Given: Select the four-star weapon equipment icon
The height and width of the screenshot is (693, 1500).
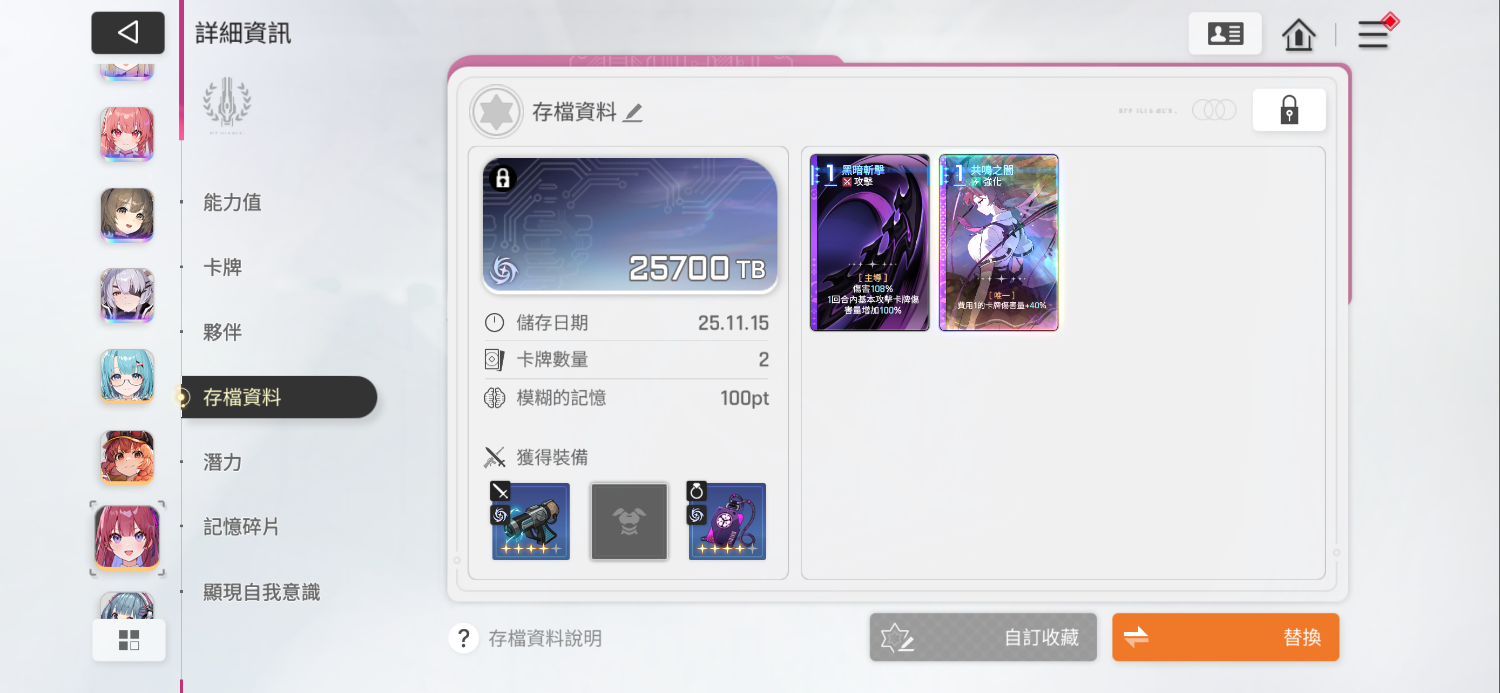Looking at the screenshot, I should 530,521.
